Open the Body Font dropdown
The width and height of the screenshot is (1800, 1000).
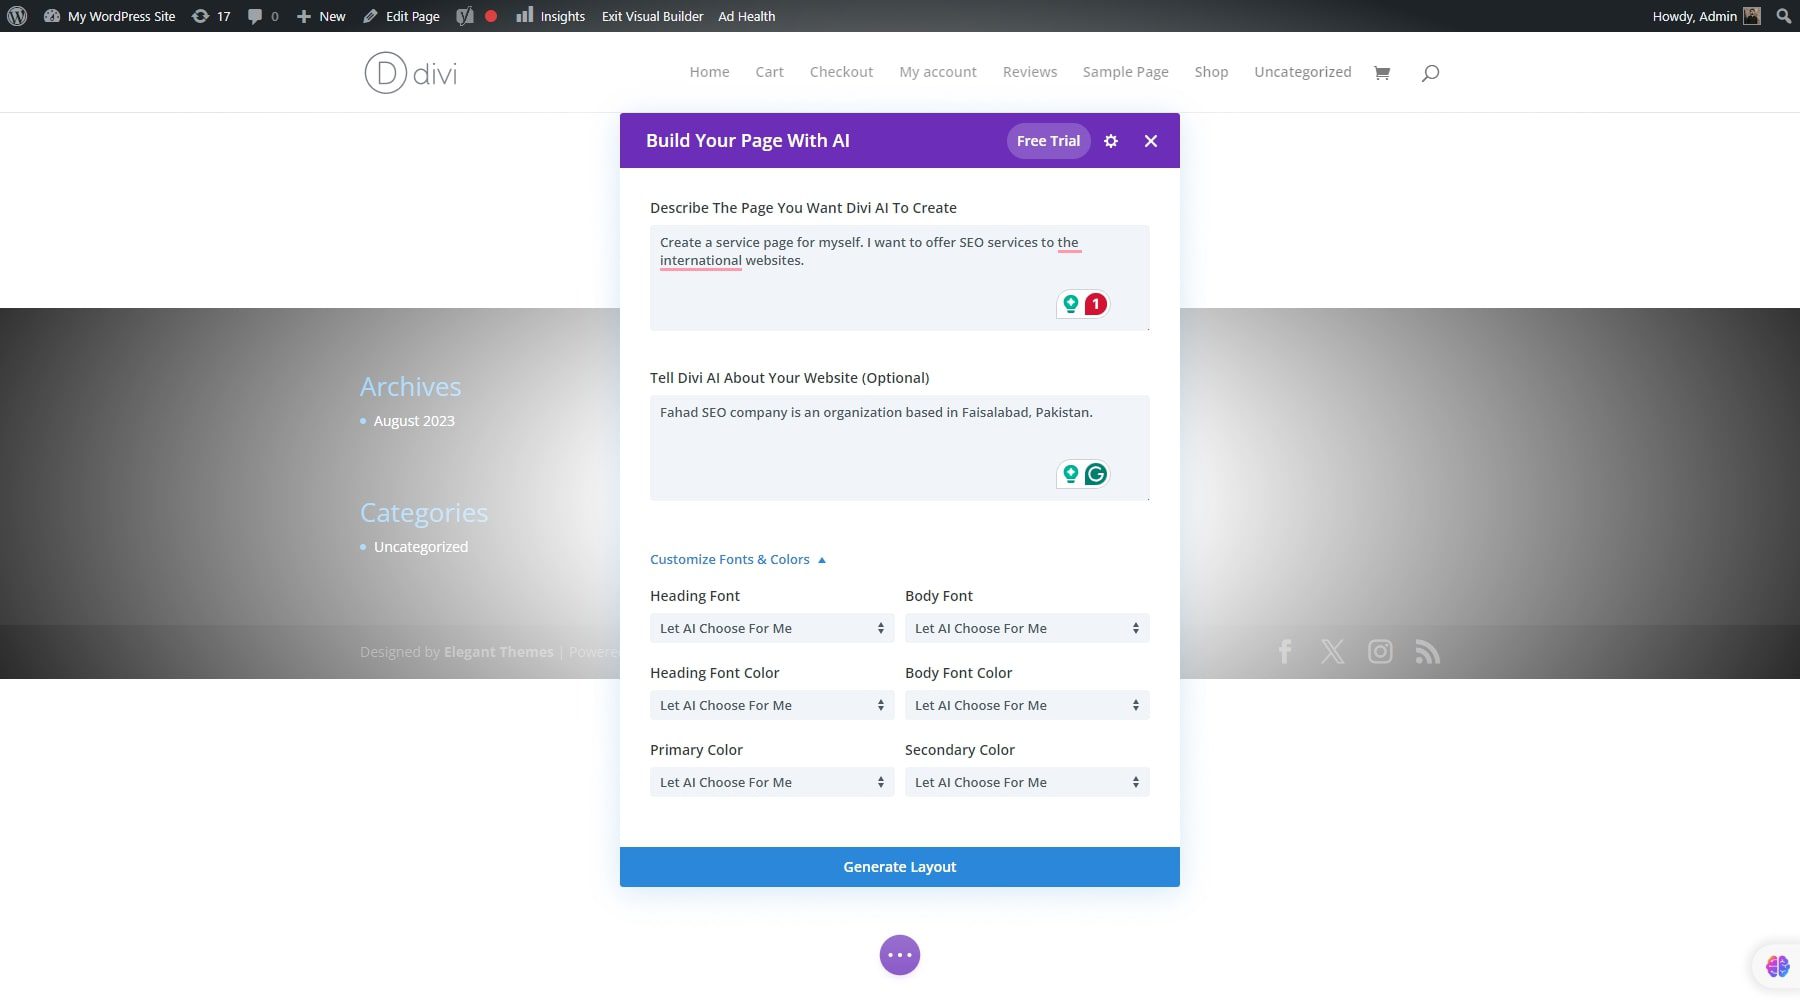[1026, 628]
